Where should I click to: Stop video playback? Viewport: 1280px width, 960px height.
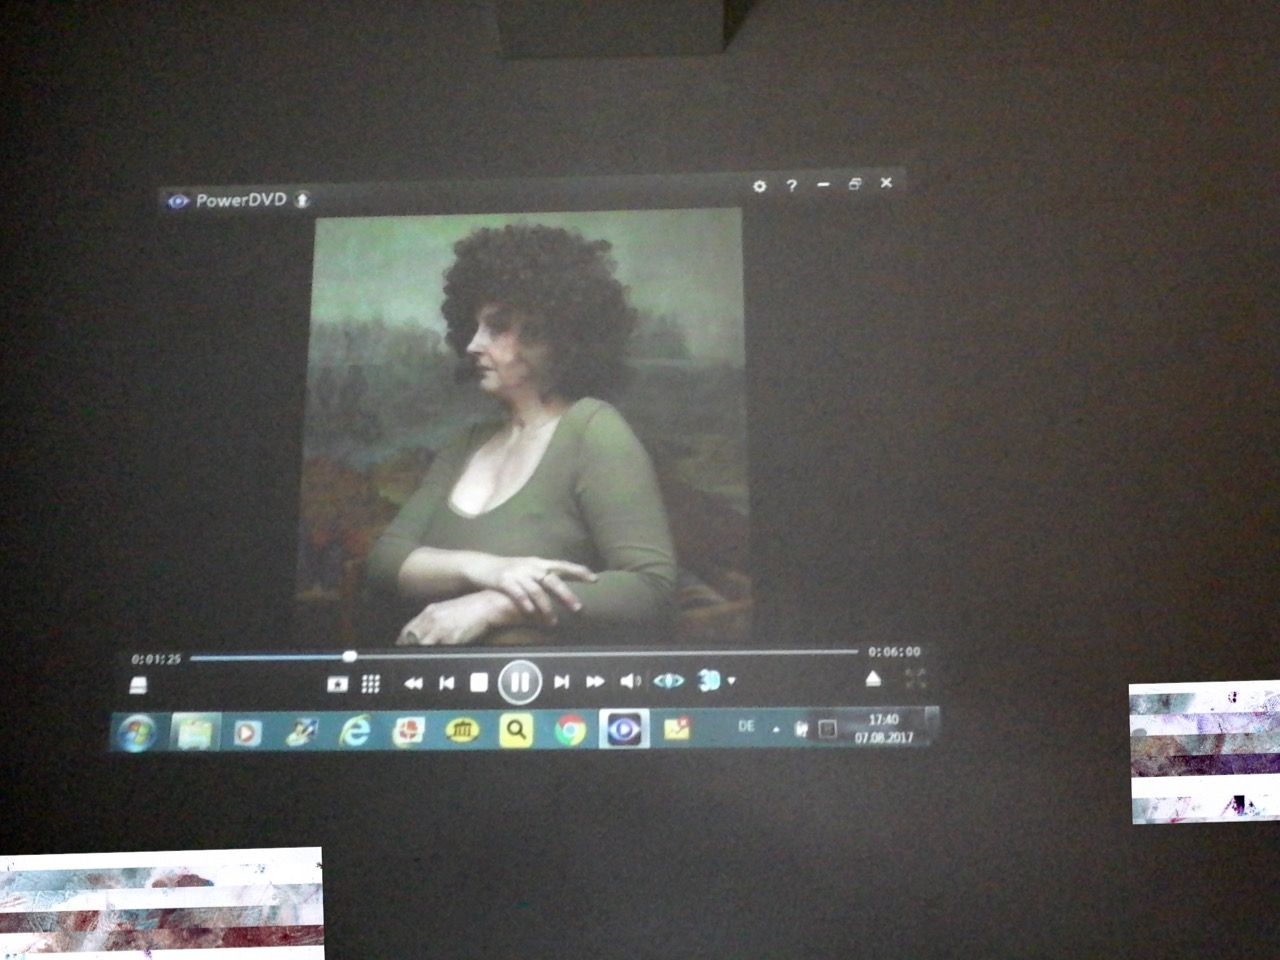pyautogui.click(x=479, y=682)
